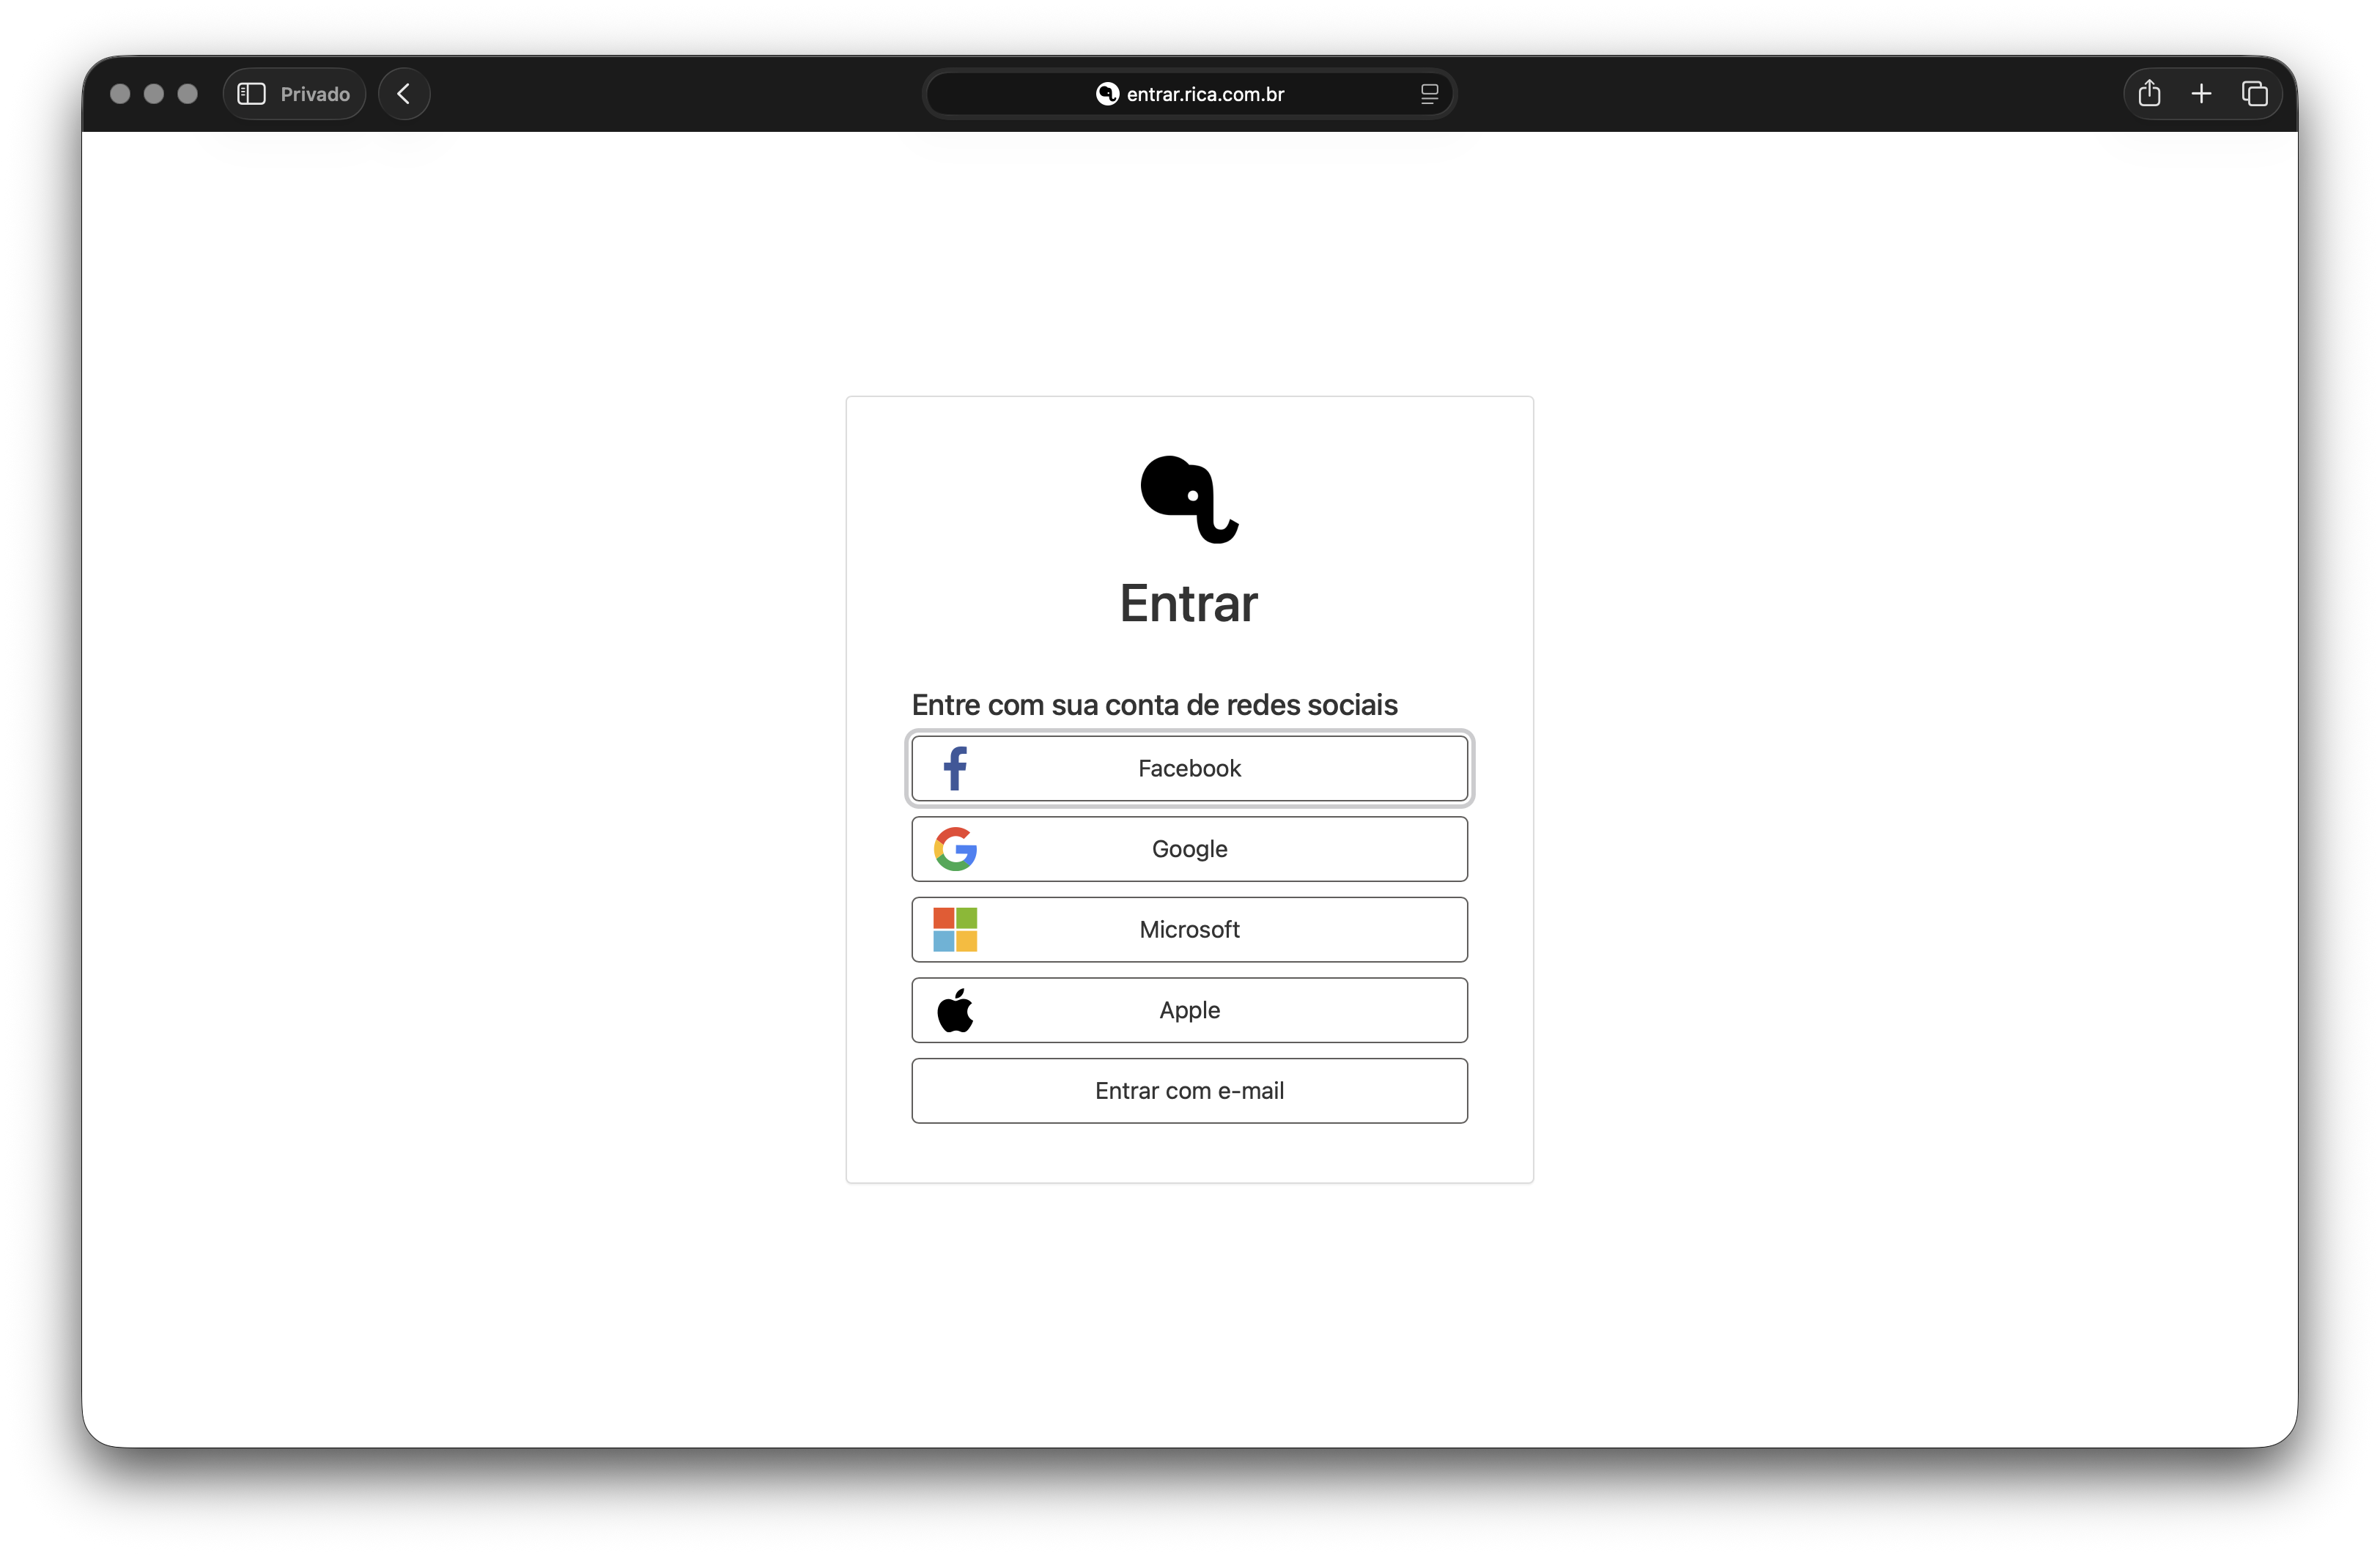
Task: Go back with the Safari back arrow
Action: (x=404, y=94)
